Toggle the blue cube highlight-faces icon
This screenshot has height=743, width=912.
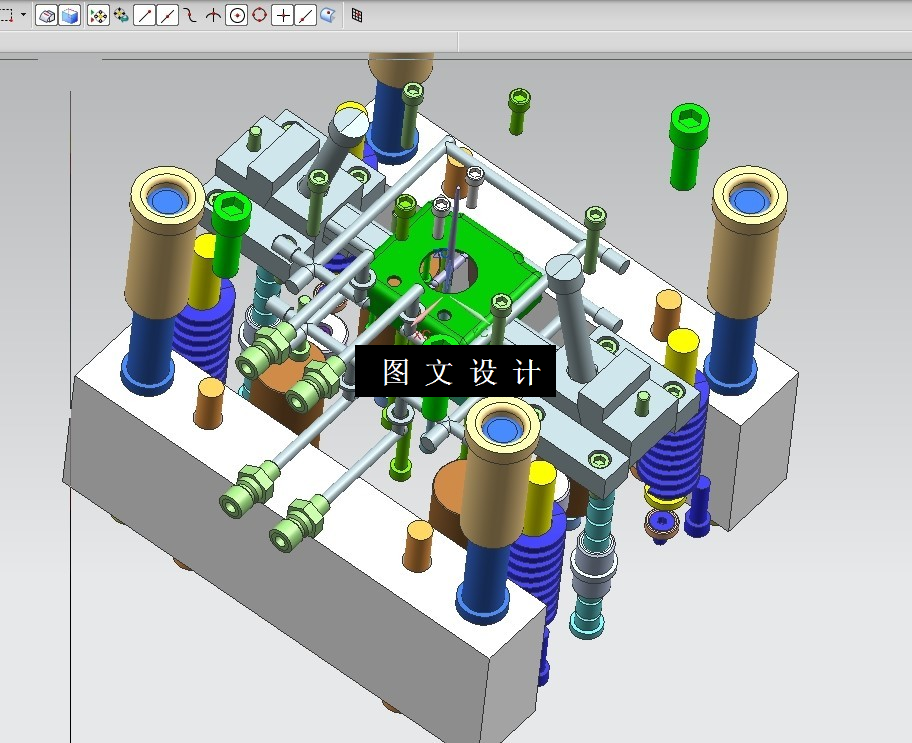pos(70,16)
